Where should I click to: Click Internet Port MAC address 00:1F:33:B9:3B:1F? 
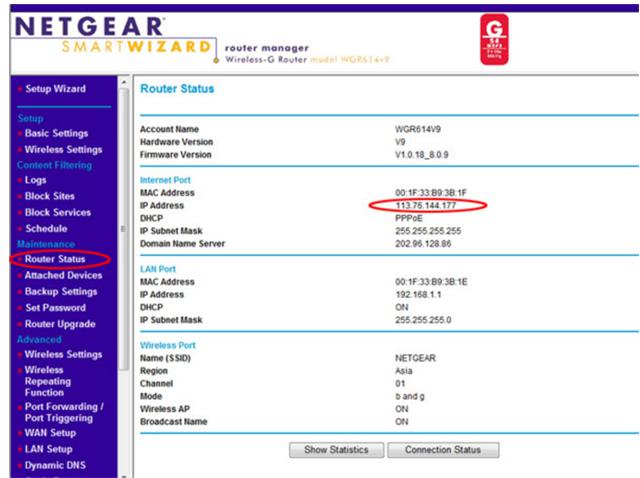click(431, 193)
